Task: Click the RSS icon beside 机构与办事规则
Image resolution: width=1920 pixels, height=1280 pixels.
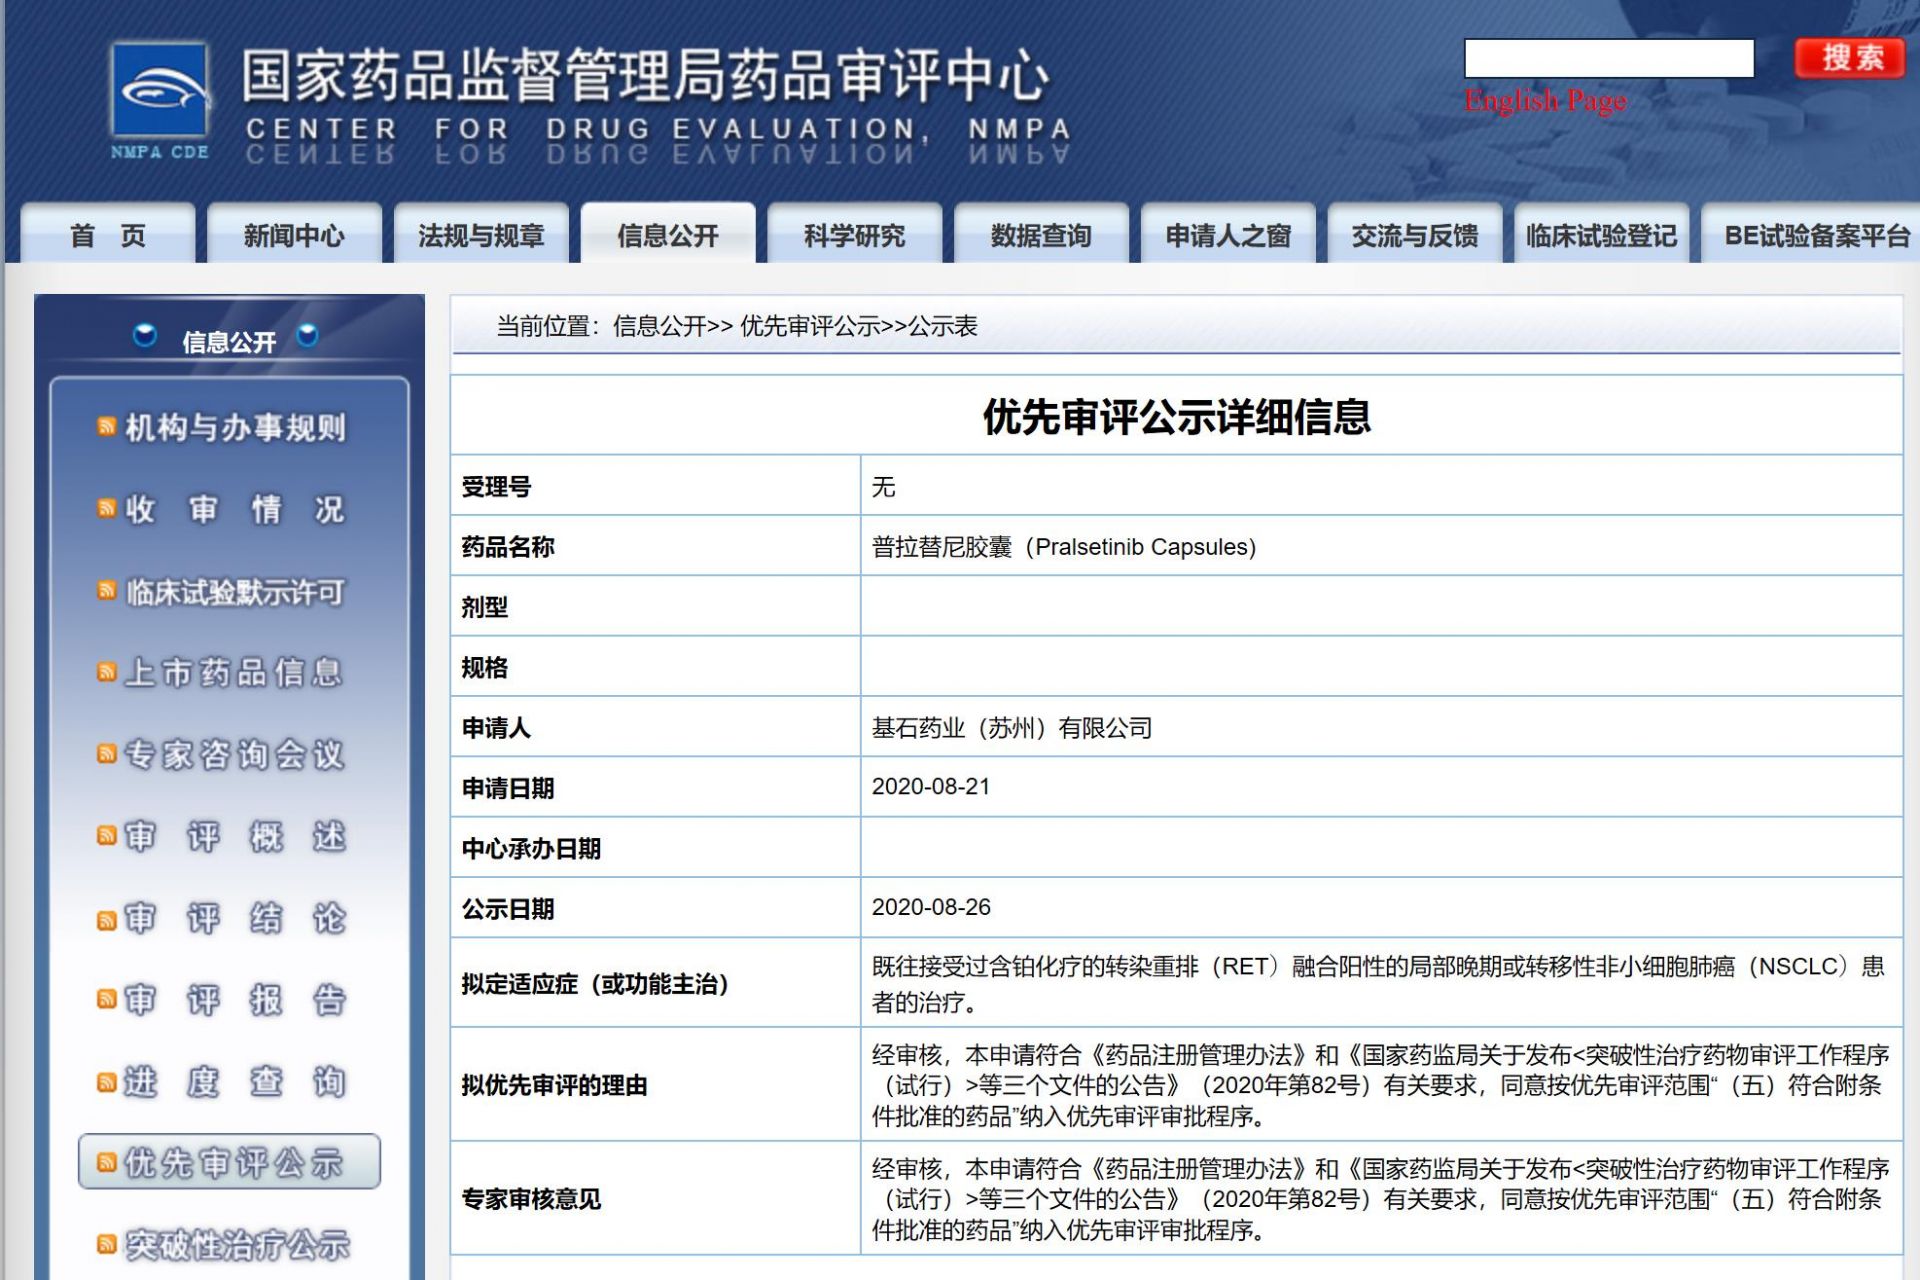Action: coord(106,427)
